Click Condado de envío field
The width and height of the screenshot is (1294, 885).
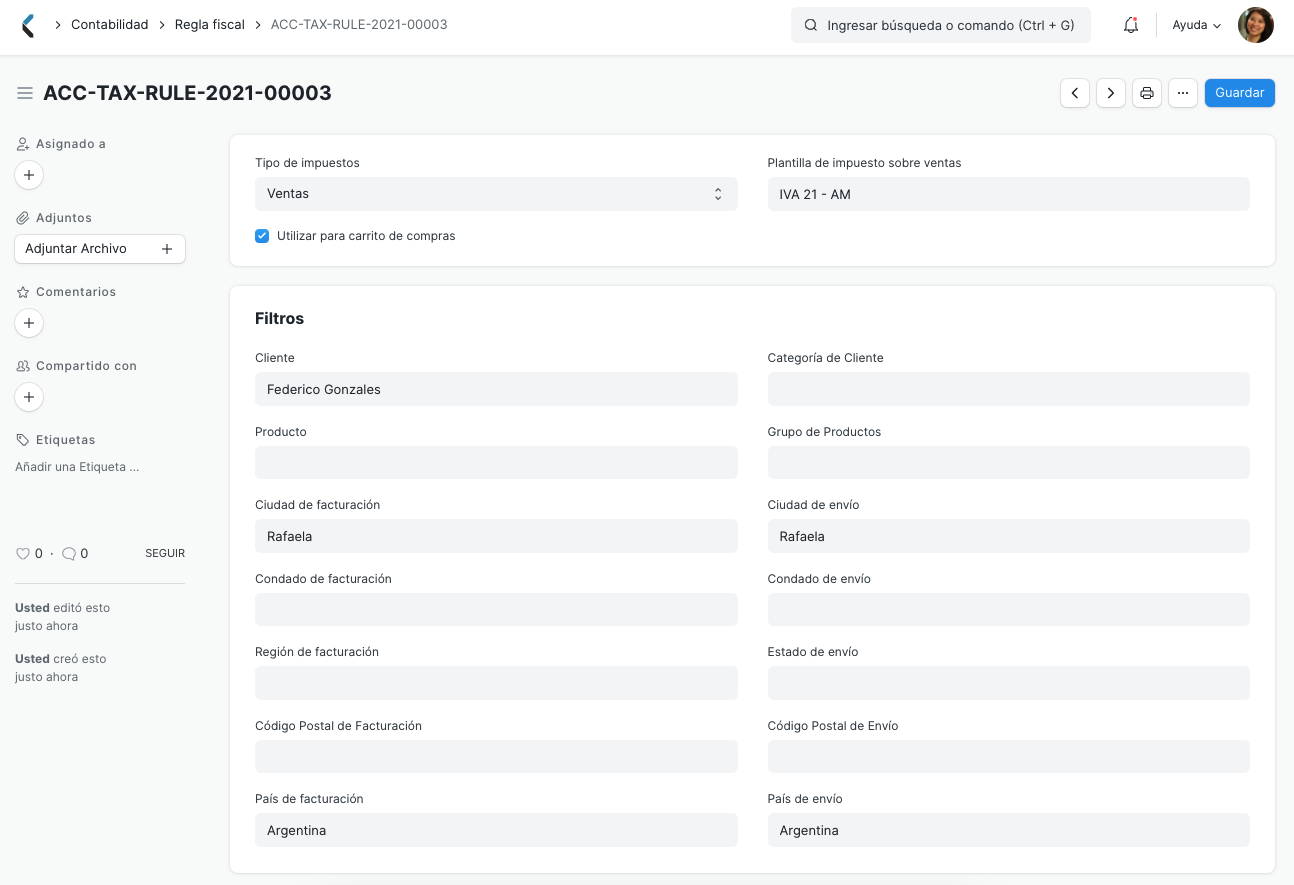1009,610
